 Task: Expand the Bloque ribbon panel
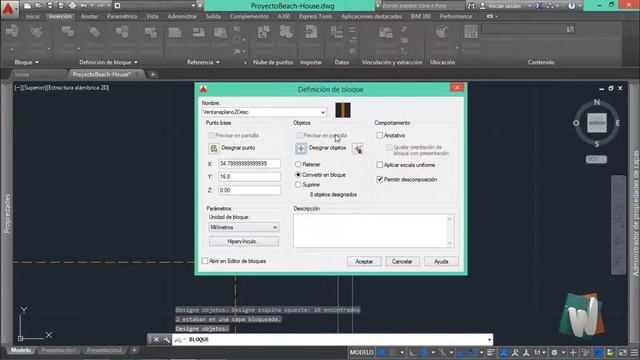tap(27, 62)
